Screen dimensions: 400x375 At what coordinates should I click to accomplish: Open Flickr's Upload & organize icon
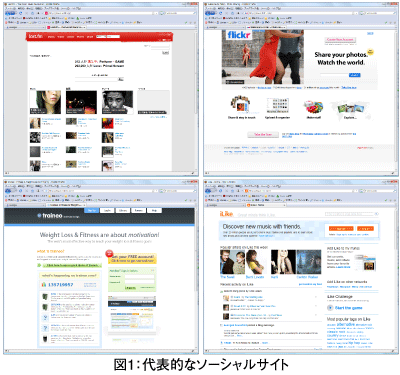coord(277,106)
